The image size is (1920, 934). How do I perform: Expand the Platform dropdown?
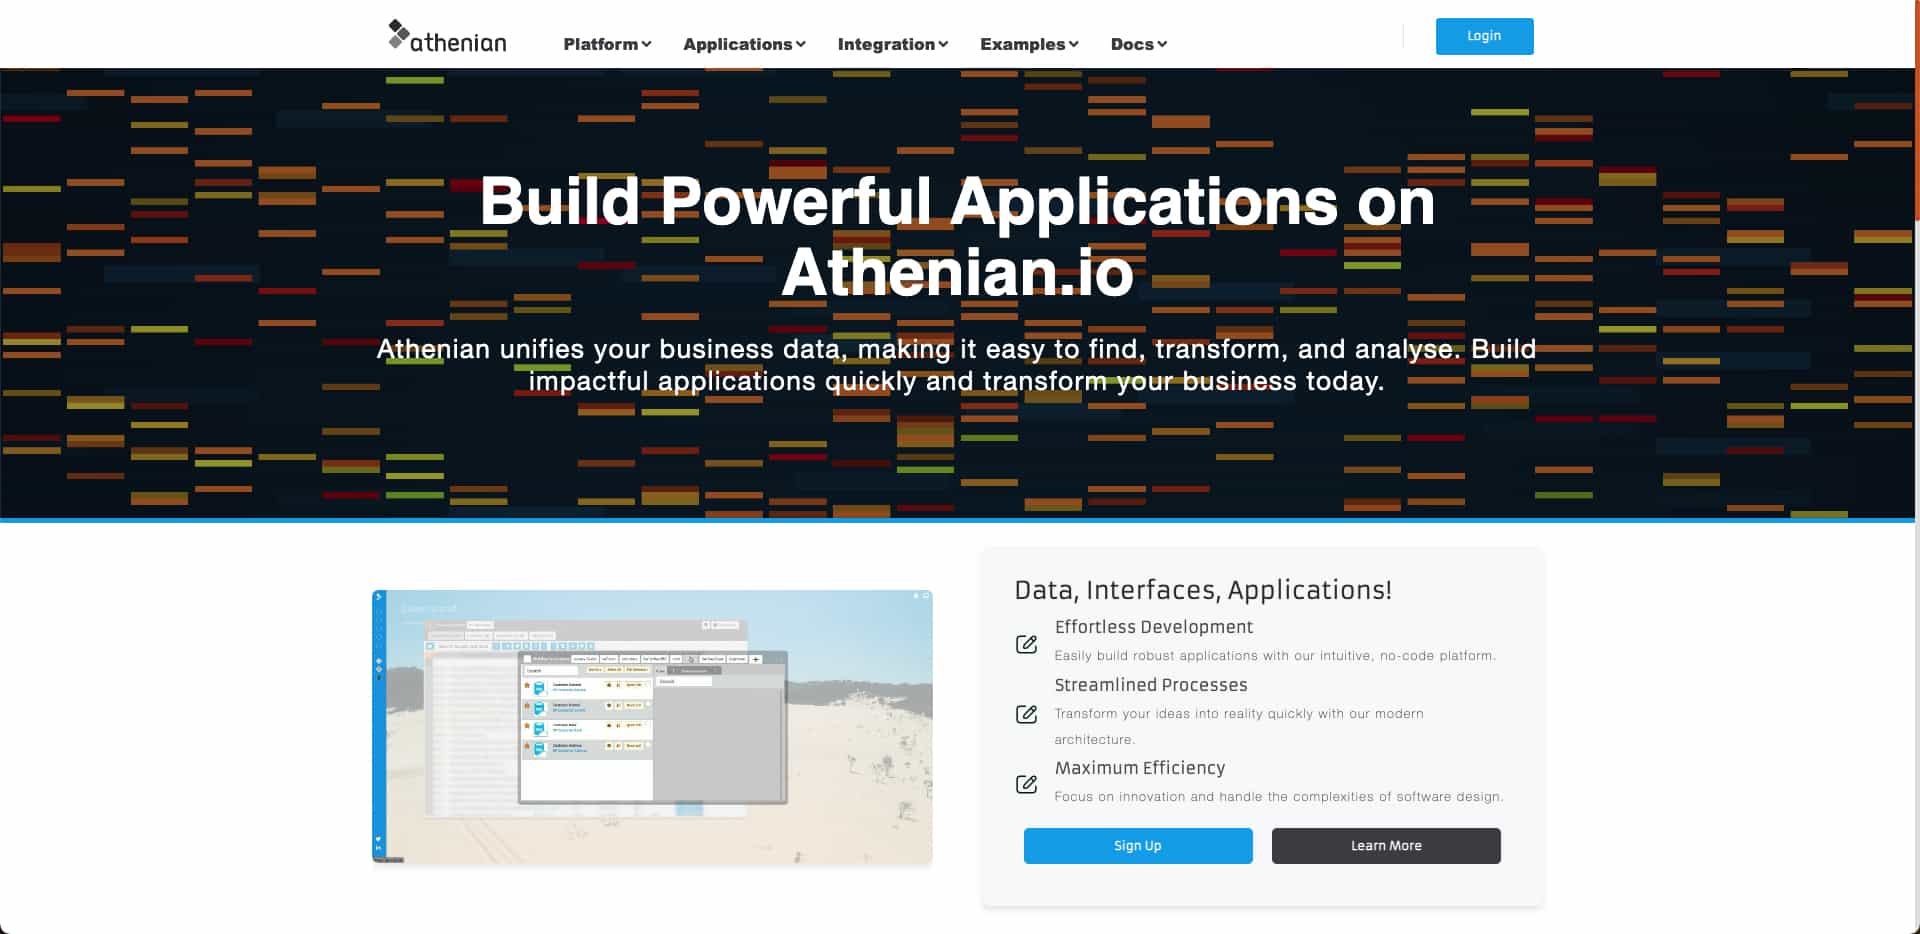[606, 44]
